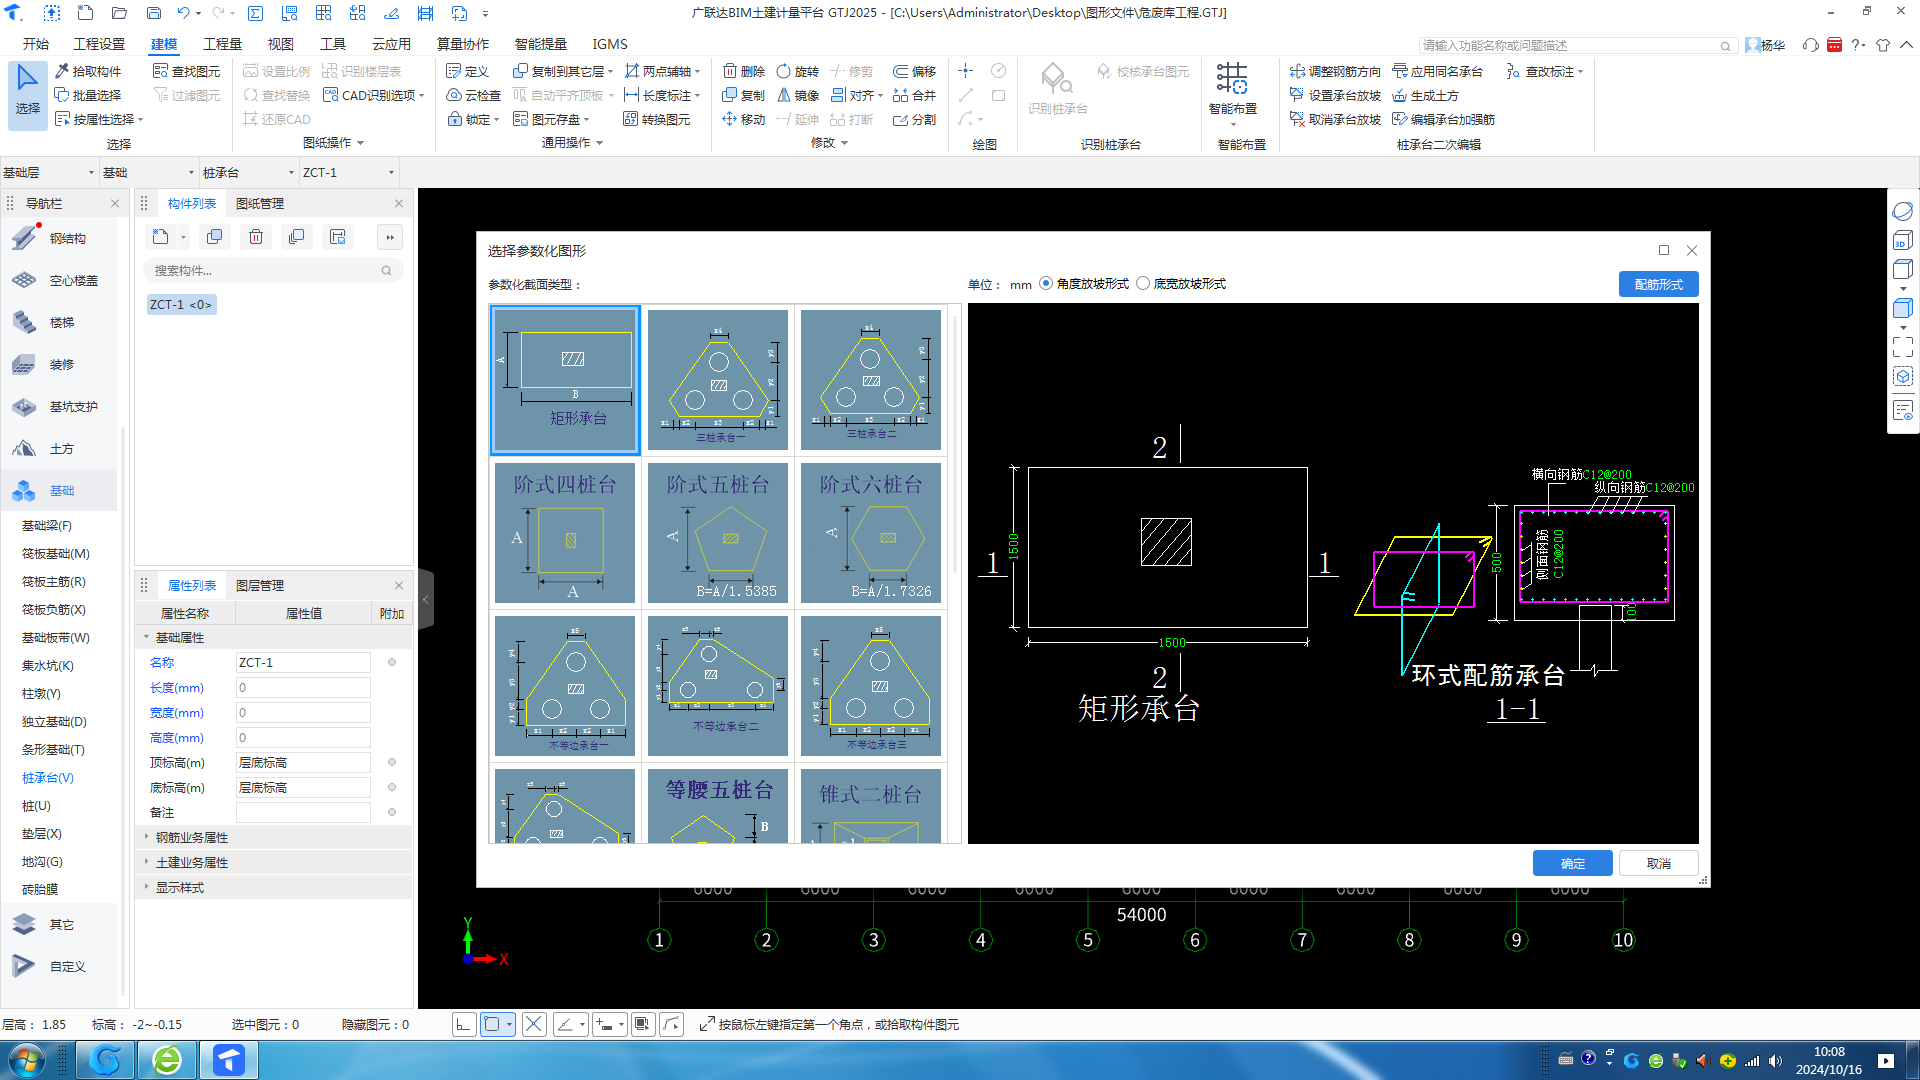Click 编辑承台加强筋 edit reinforcement

[1443, 119]
